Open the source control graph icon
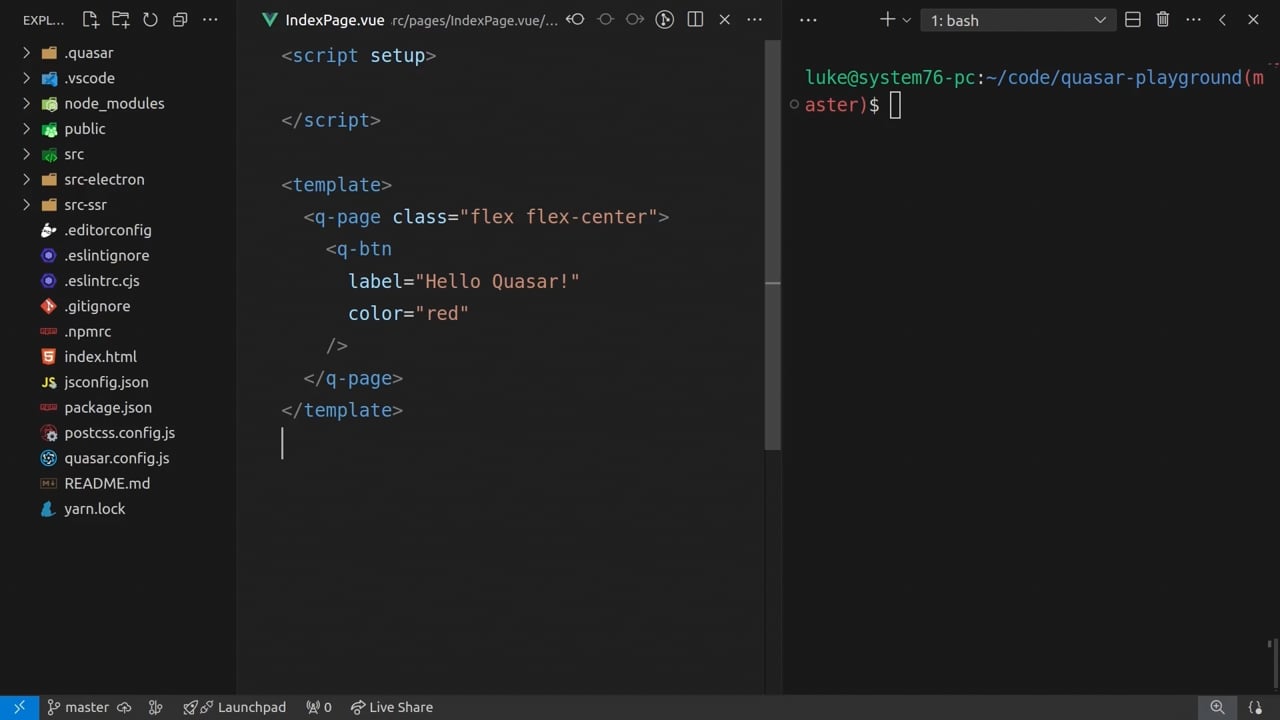The height and width of the screenshot is (720, 1280). 665,20
